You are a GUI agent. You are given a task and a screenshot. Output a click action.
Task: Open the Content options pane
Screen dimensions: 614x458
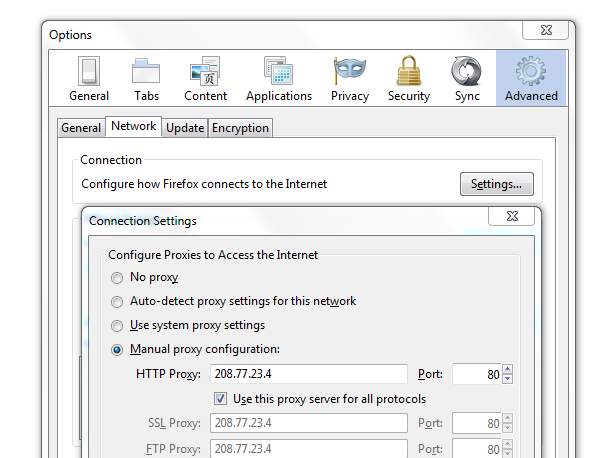click(x=205, y=79)
